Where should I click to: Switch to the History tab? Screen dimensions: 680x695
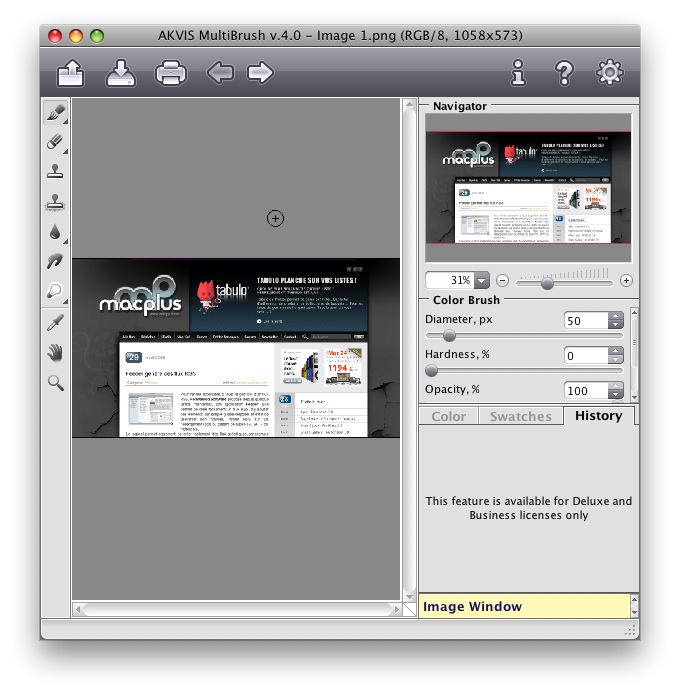[598, 416]
